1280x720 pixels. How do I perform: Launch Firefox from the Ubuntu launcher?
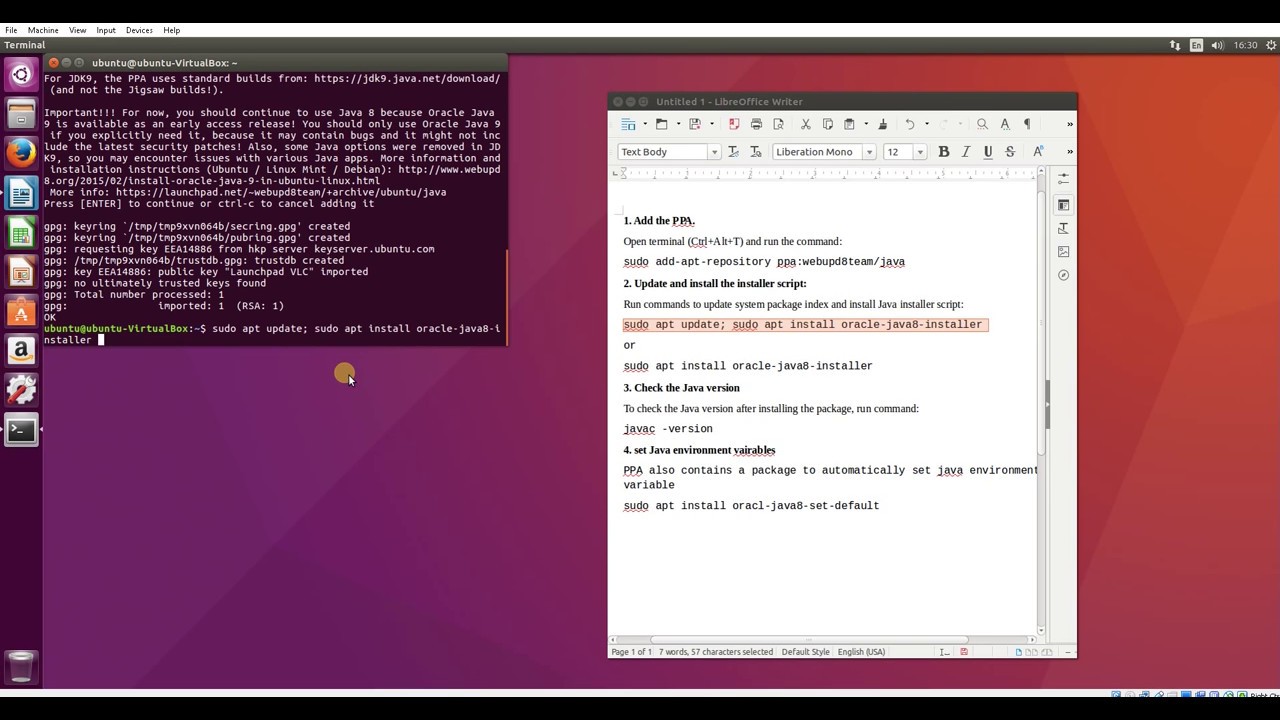(21, 152)
